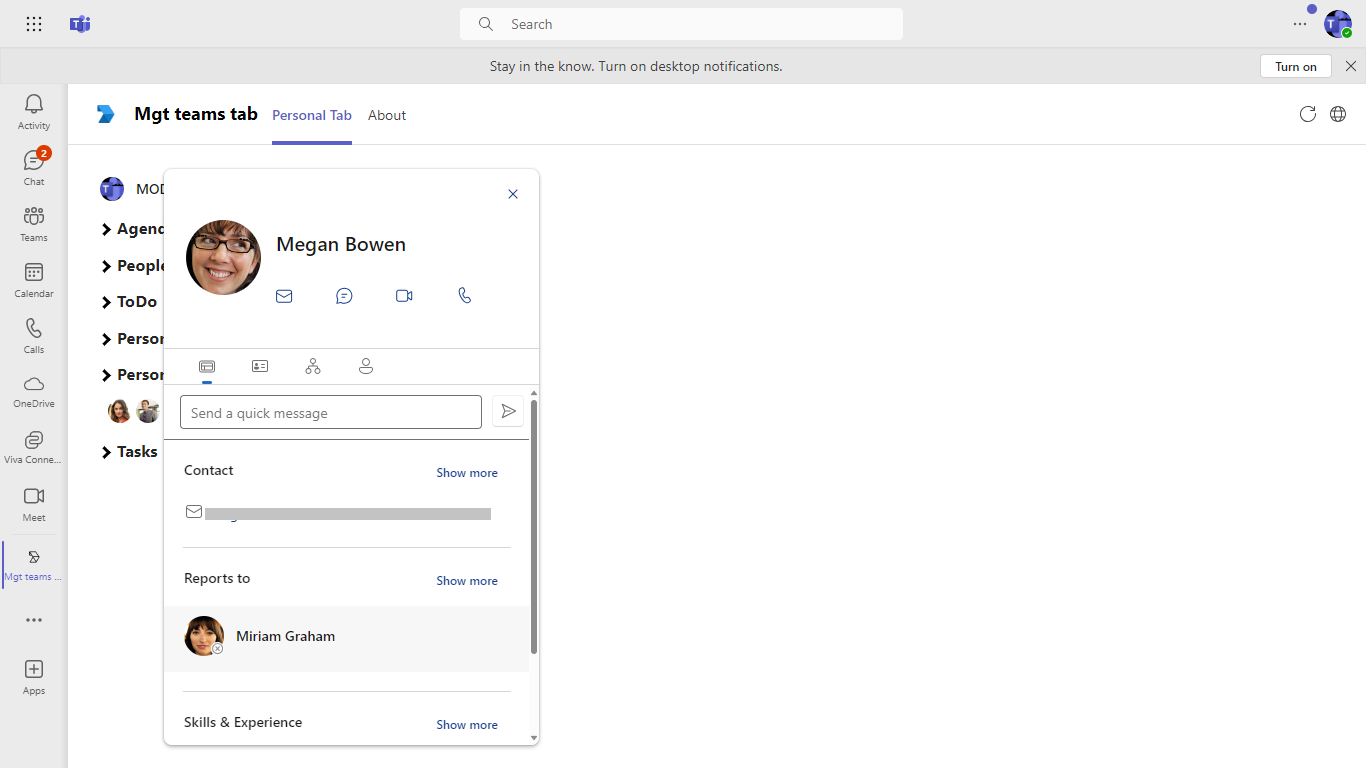This screenshot has width=1366, height=768.
Task: Click Megan Bowen's profile photo
Action: coord(223,257)
